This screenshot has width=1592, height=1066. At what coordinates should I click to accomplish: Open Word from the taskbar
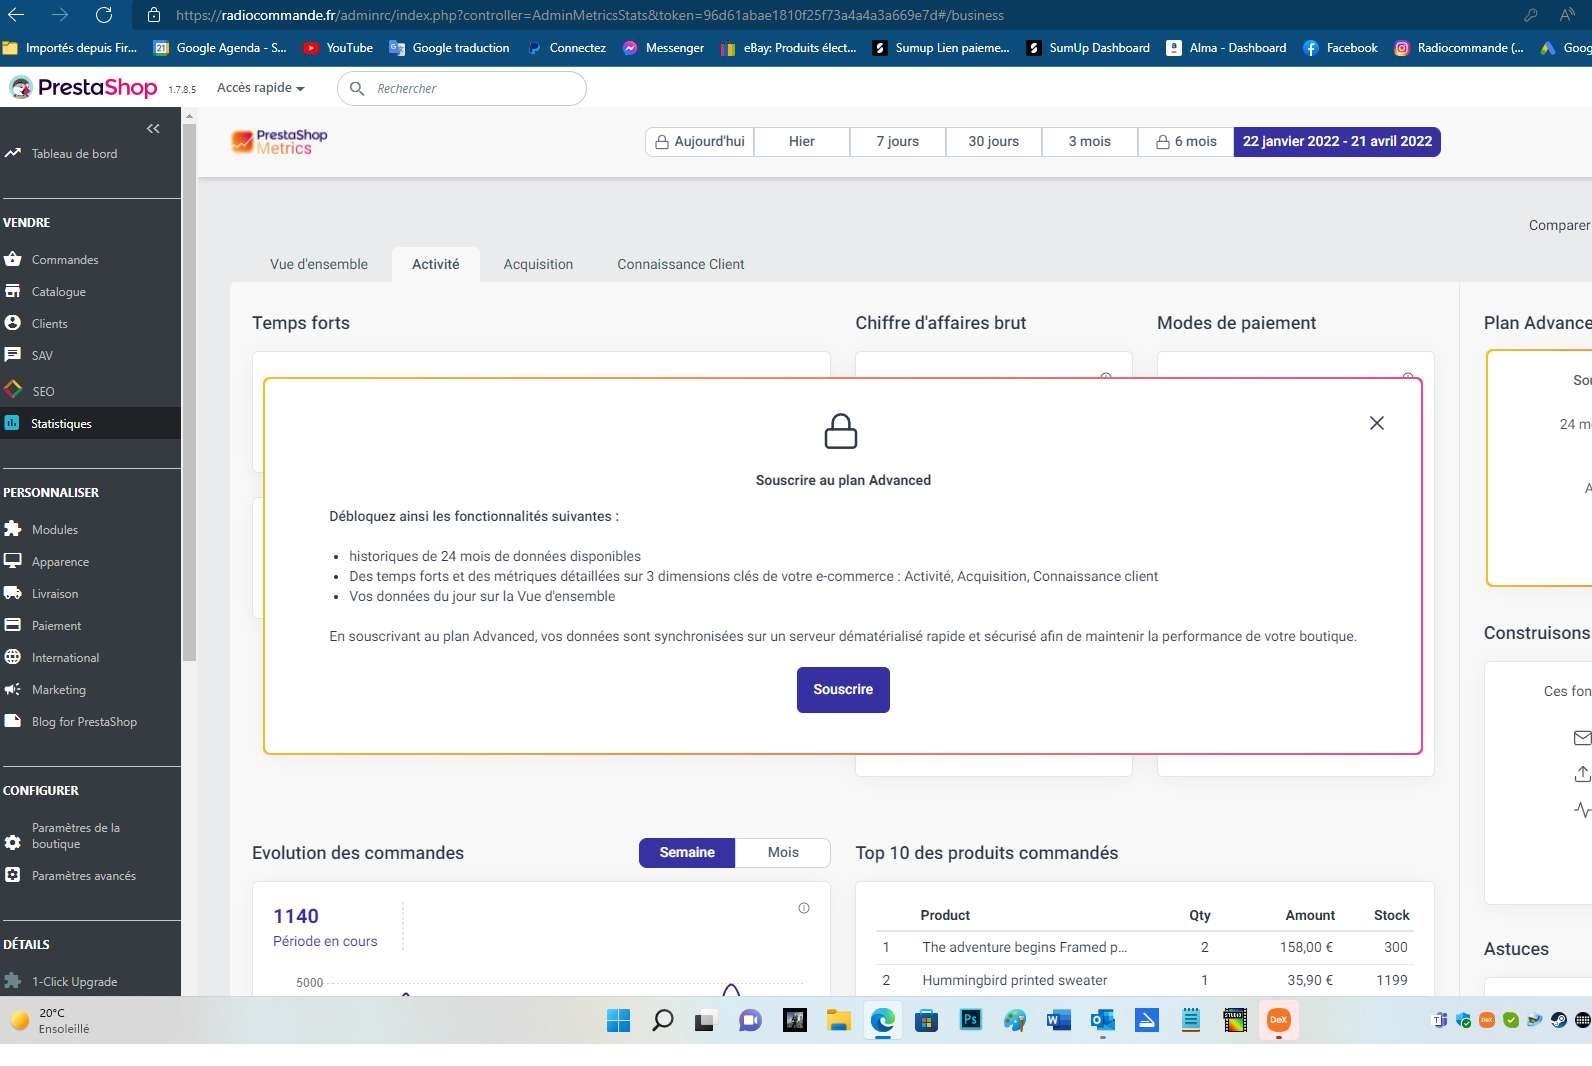click(1058, 1020)
